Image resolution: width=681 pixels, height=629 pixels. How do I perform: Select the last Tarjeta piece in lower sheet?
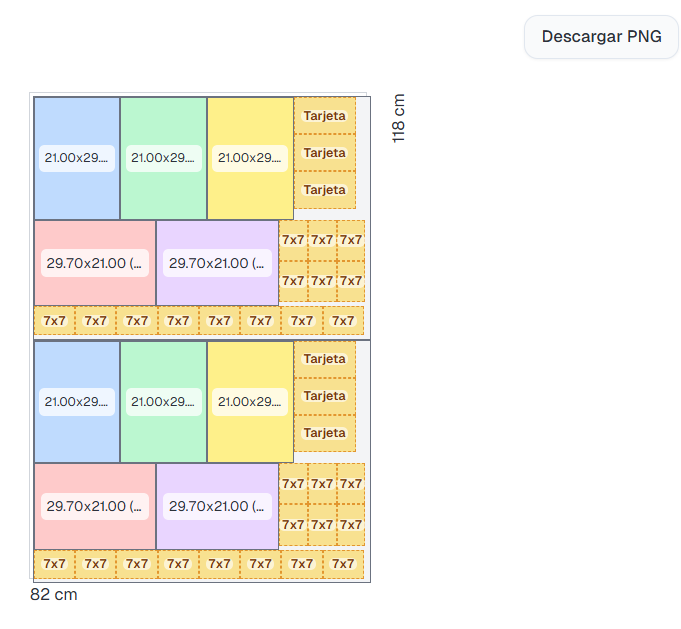[x=324, y=433]
